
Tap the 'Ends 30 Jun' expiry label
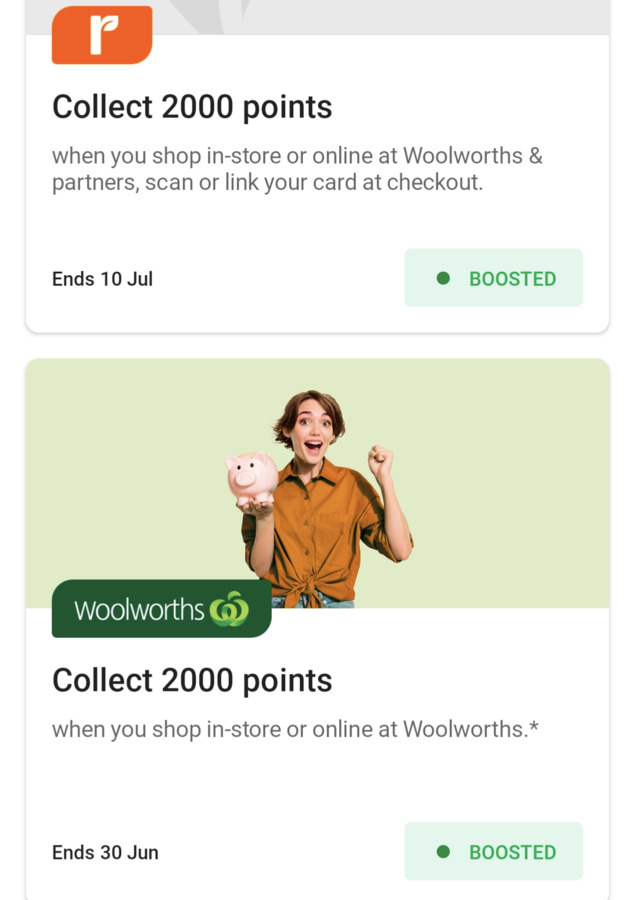(x=106, y=852)
